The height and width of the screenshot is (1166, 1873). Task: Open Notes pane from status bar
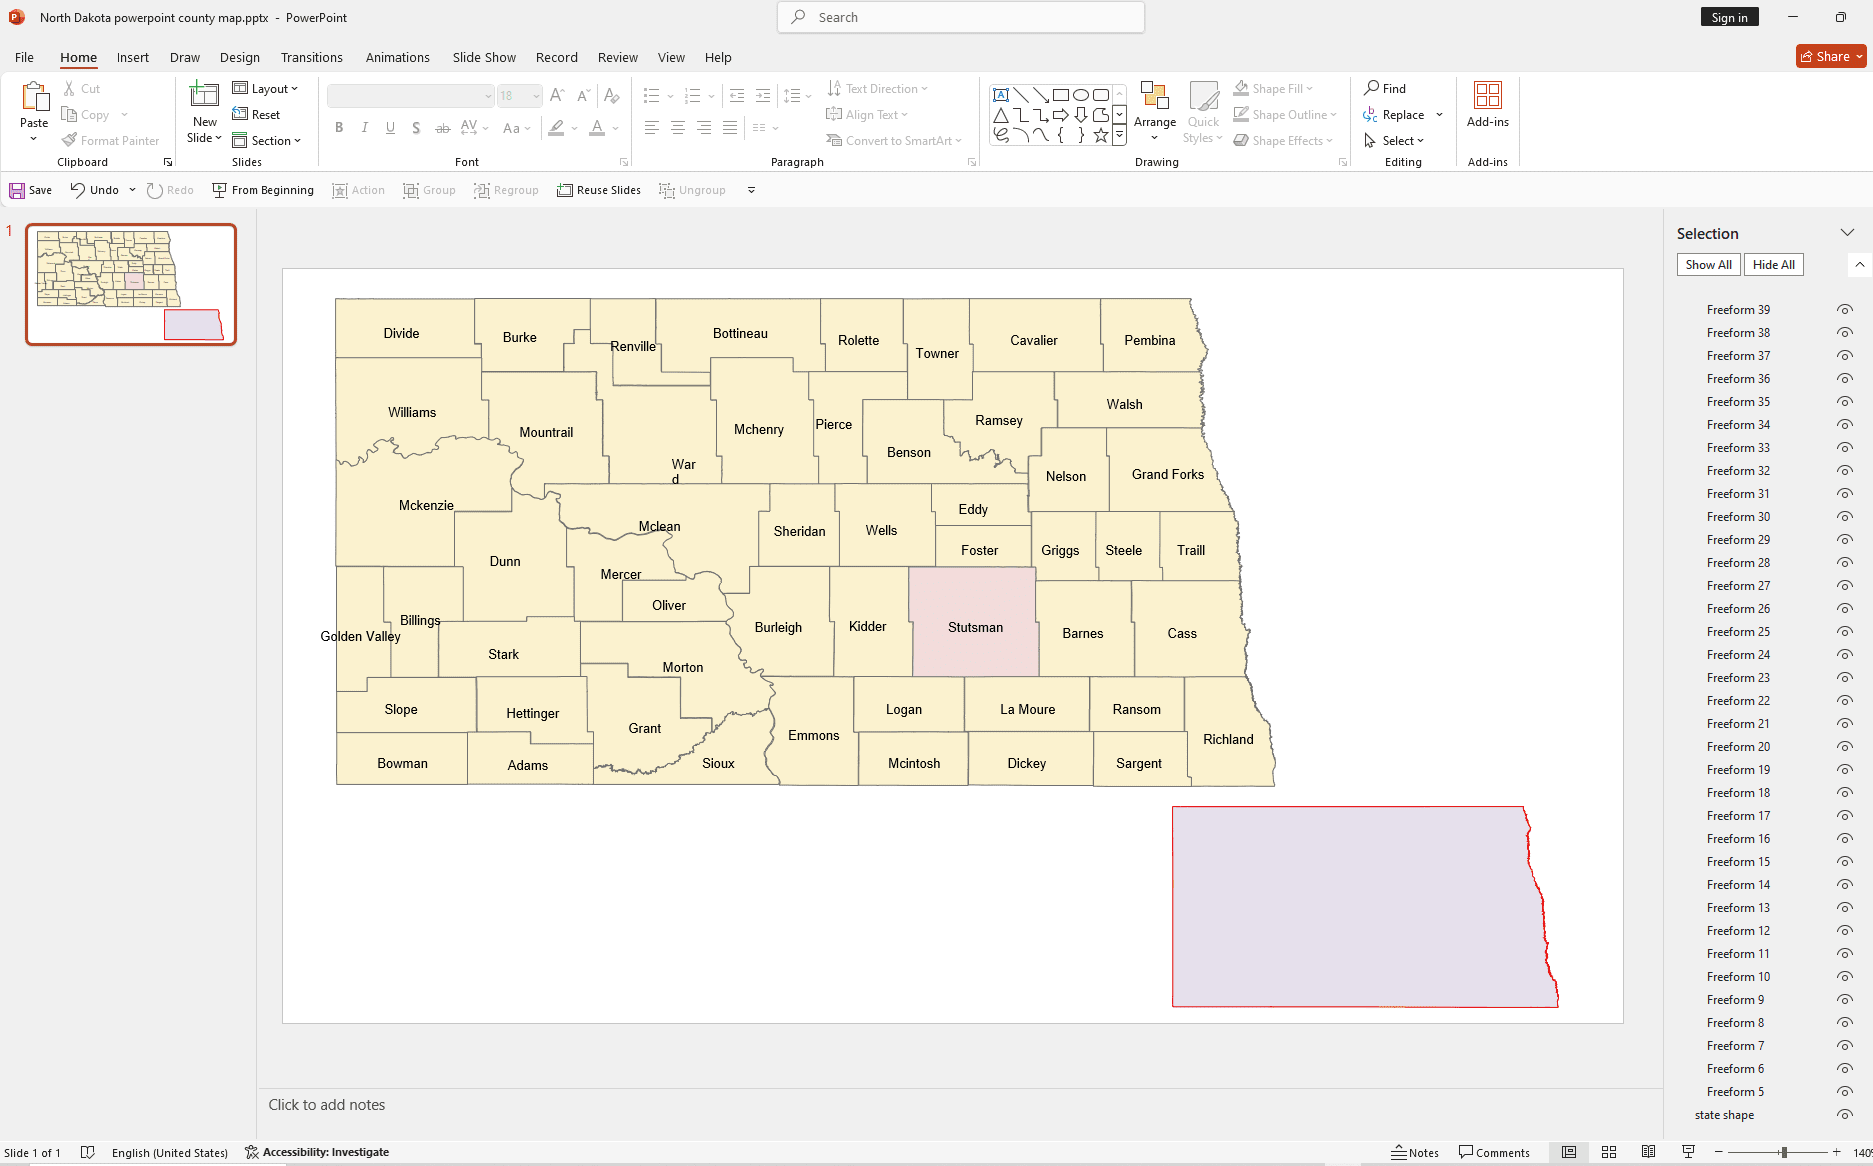pyautogui.click(x=1415, y=1152)
